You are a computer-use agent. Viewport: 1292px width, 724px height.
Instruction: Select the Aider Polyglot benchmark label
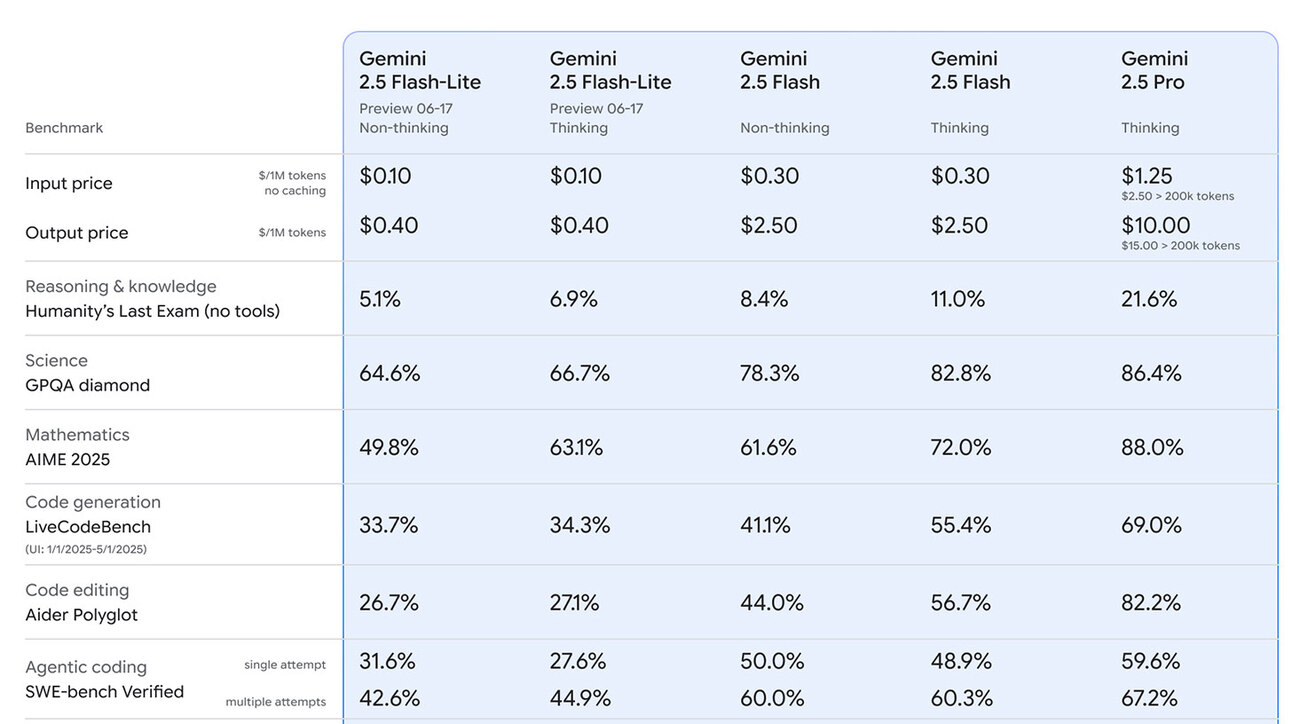[x=82, y=615]
